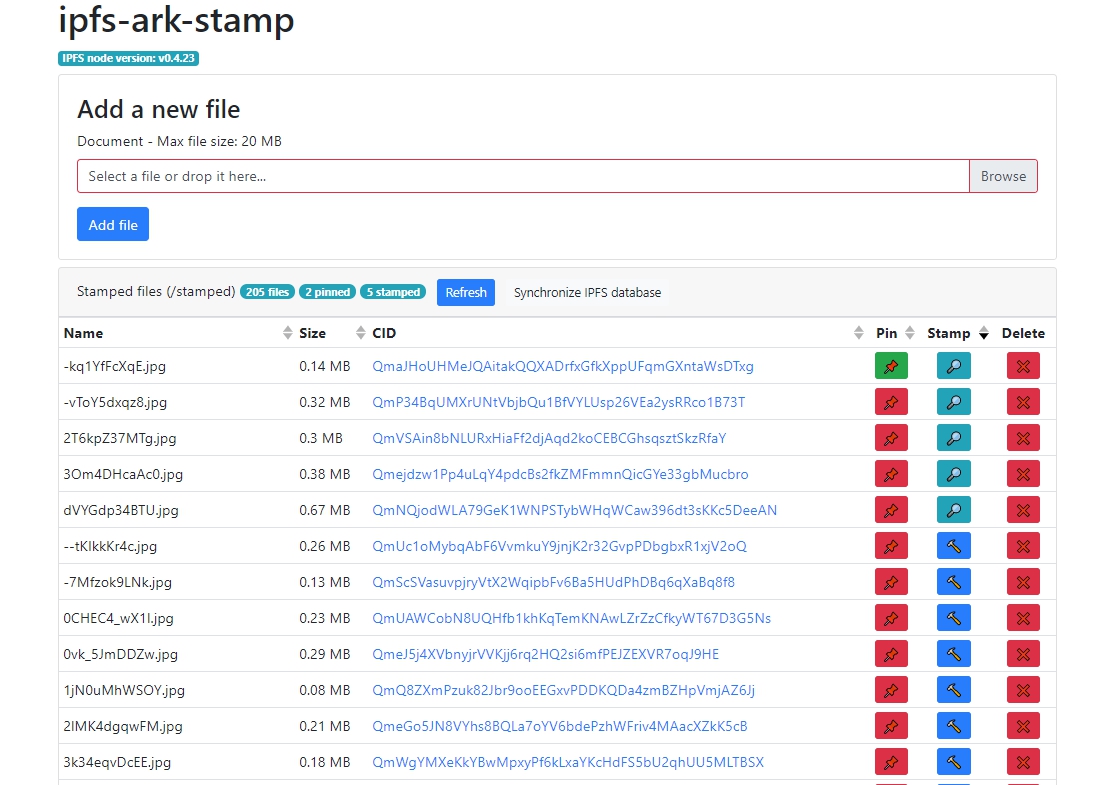Refresh the stamped files list
This screenshot has height=785, width=1116.
tap(465, 292)
